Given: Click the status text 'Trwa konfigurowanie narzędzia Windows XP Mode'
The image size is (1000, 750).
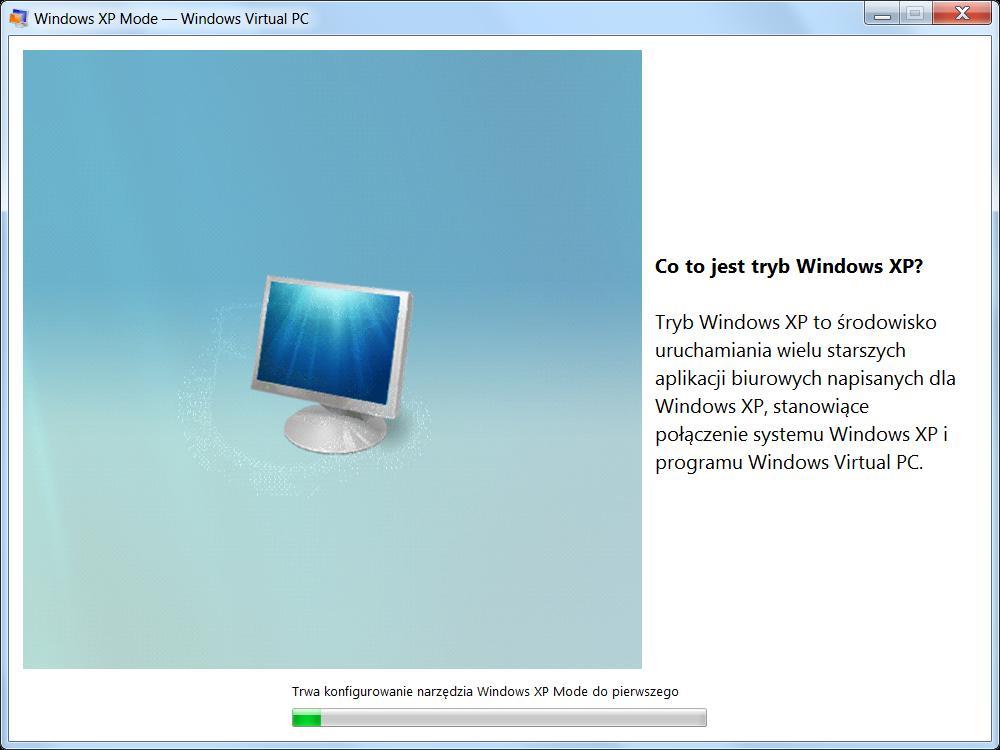Looking at the screenshot, I should pos(439,691).
